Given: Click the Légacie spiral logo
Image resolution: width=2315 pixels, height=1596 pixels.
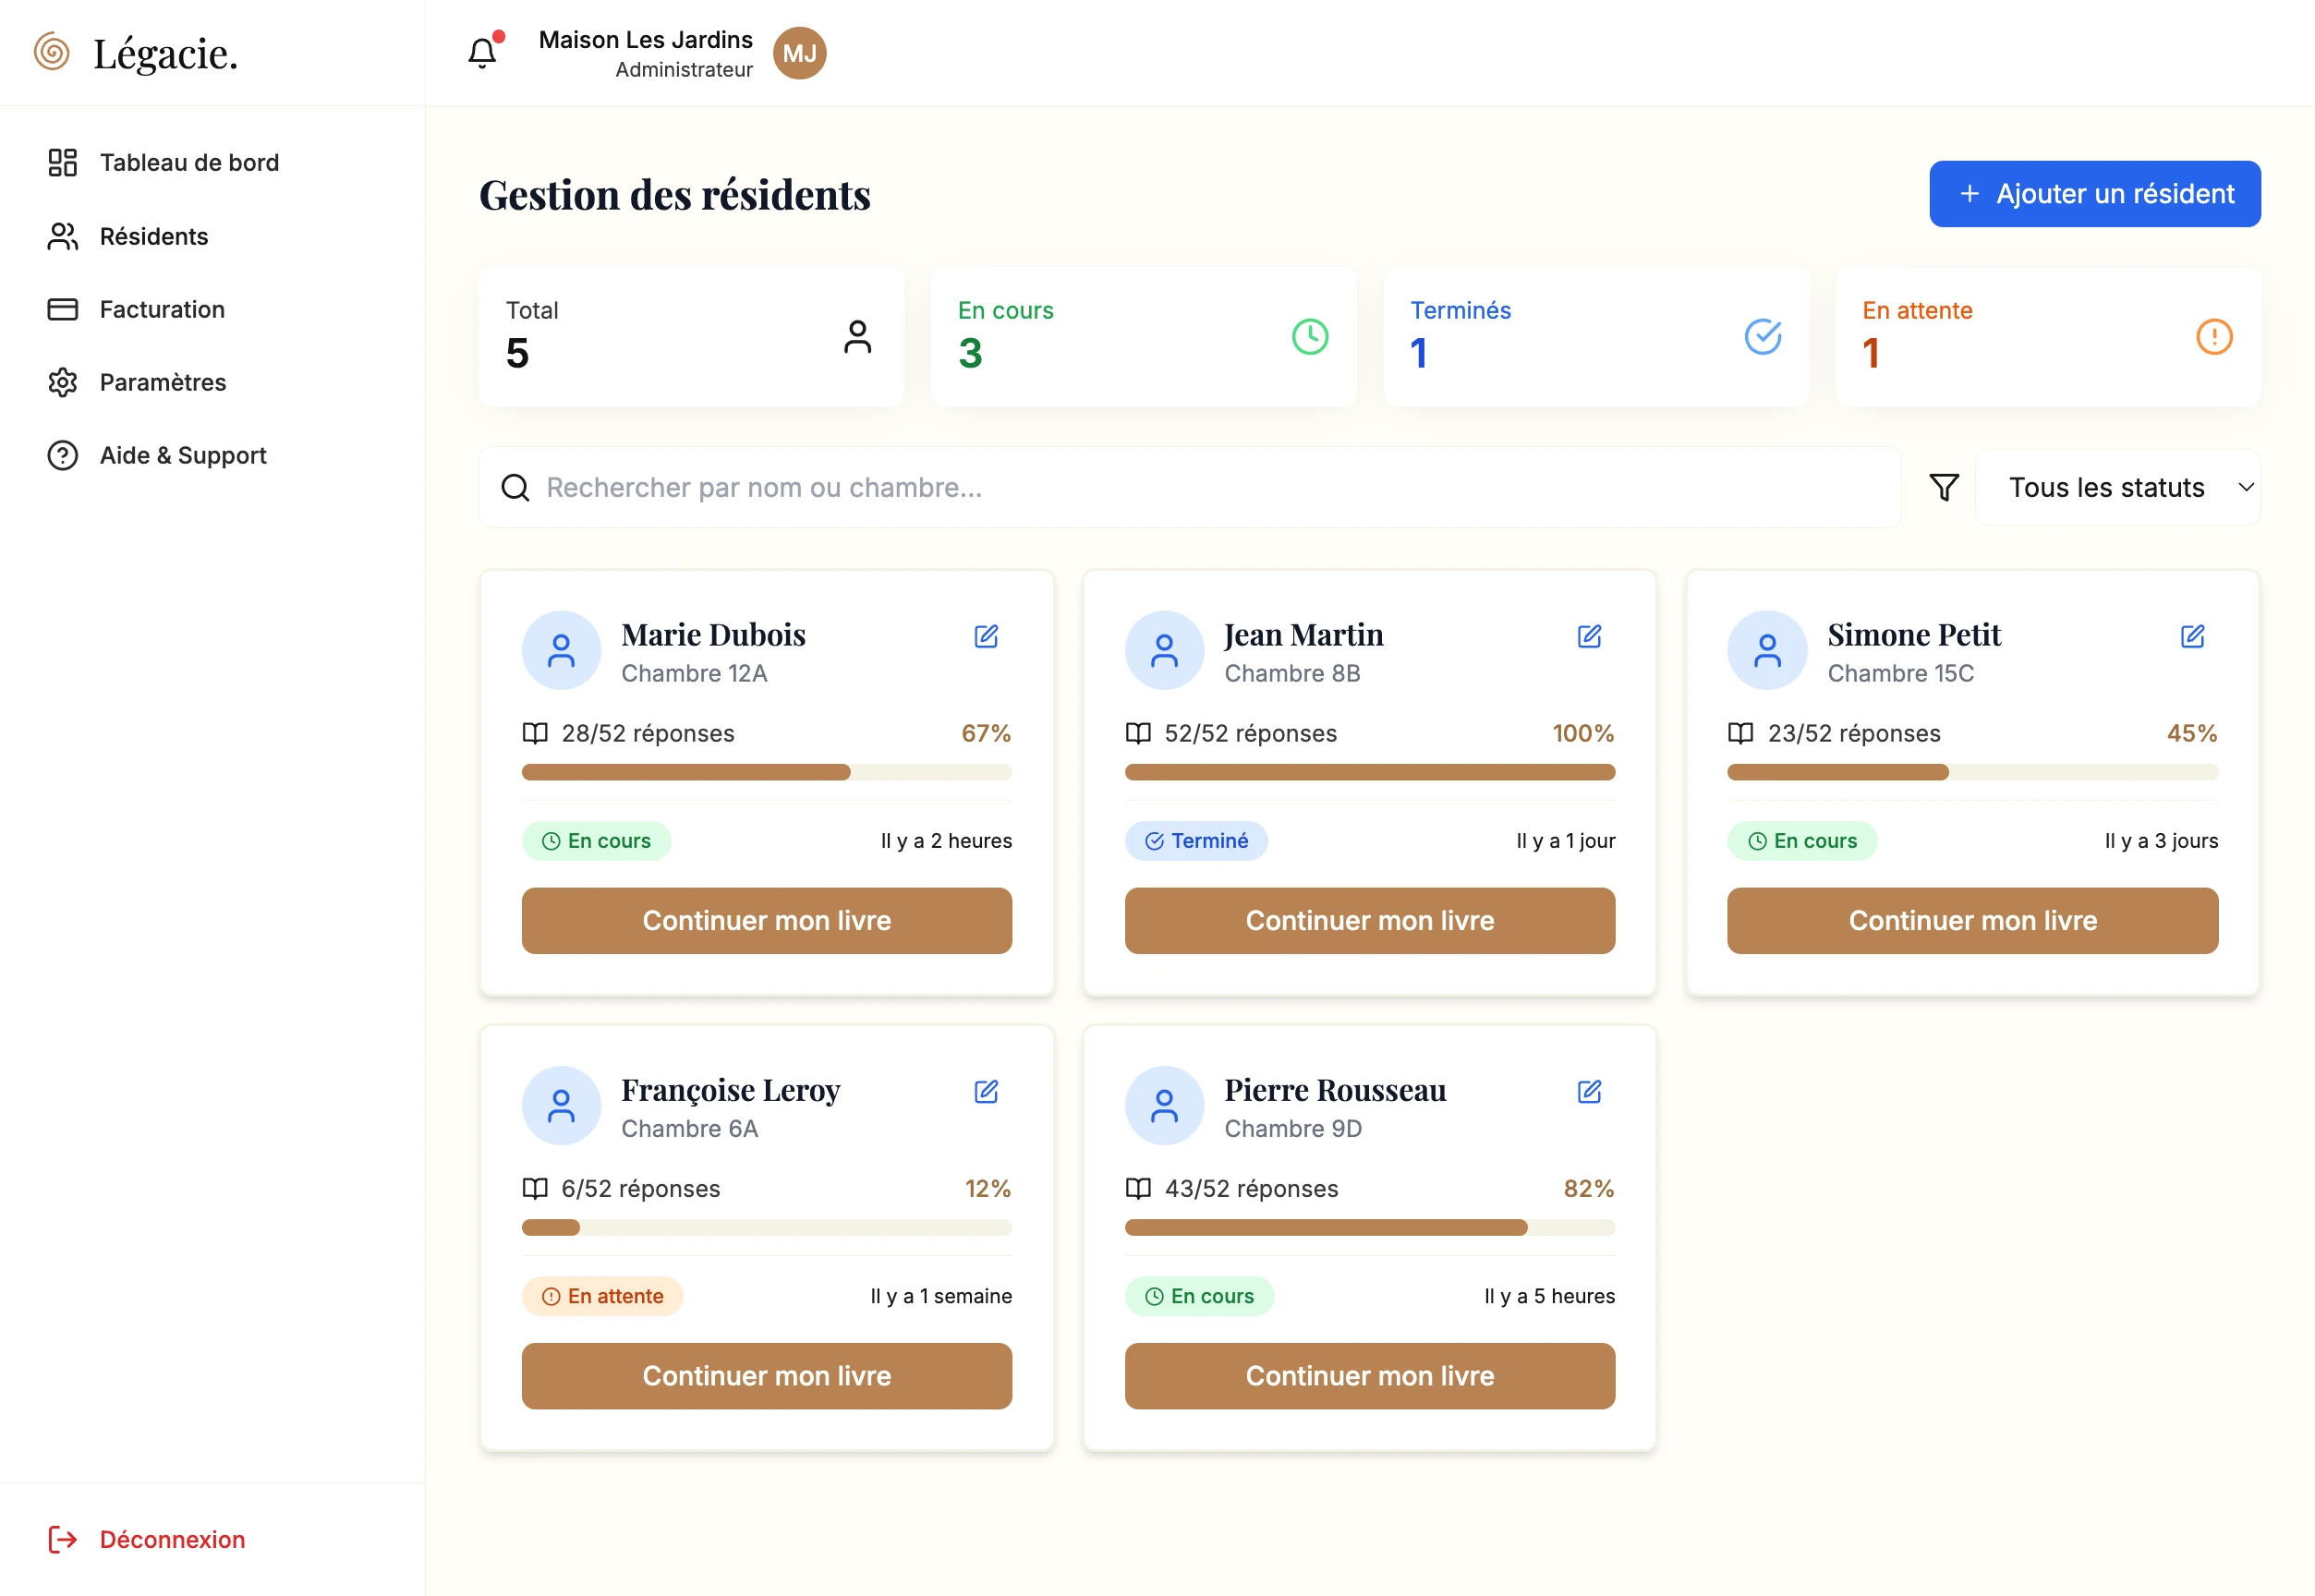Looking at the screenshot, I should pyautogui.click(x=52, y=52).
